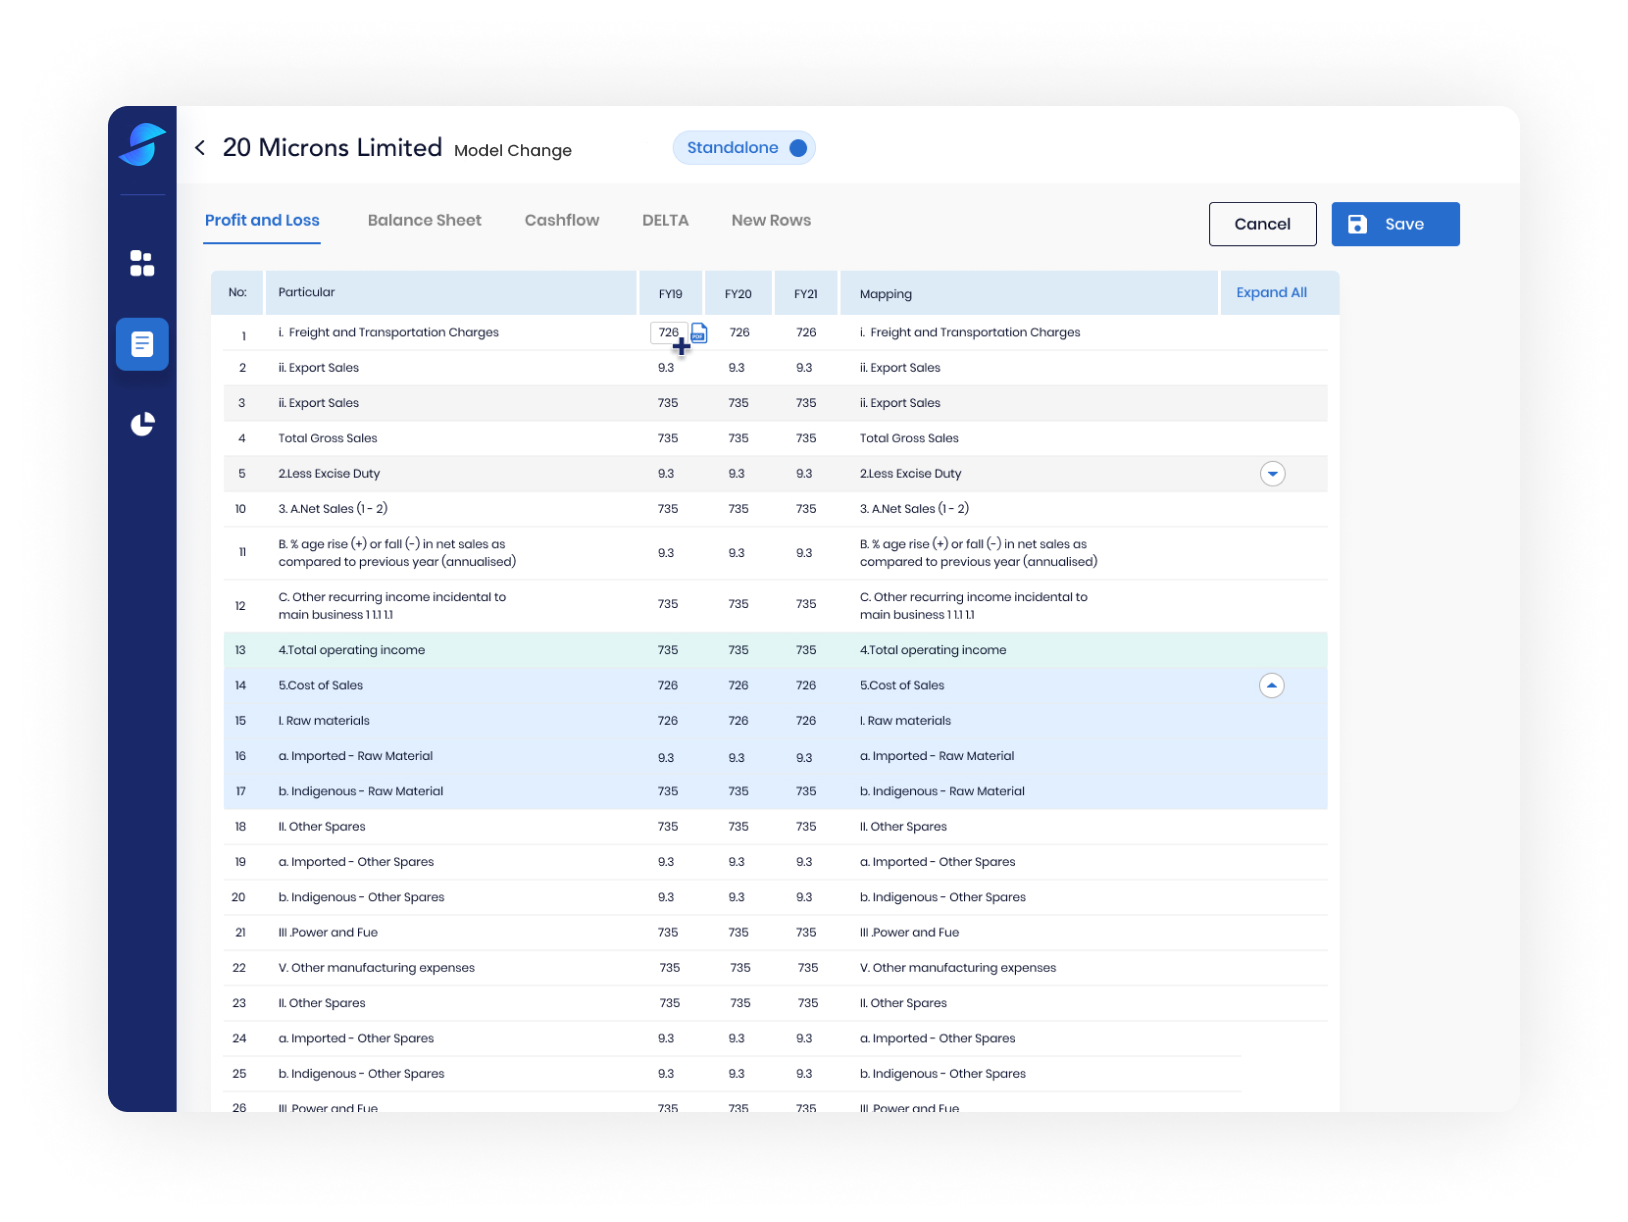The height and width of the screenshot is (1222, 1628).
Task: Click the app logo in sidebar
Action: click(142, 145)
